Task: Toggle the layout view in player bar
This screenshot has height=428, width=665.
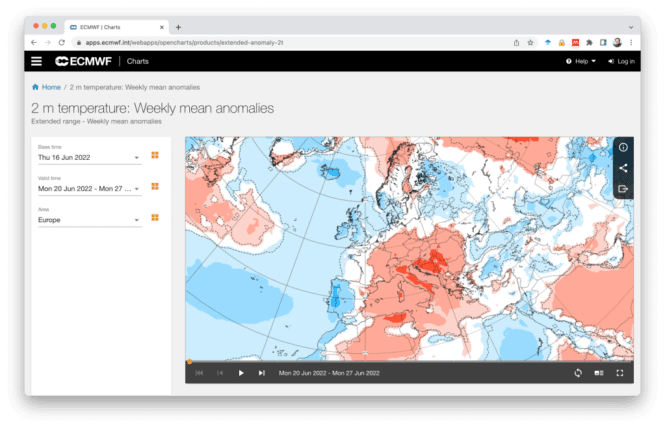Action: click(x=598, y=373)
